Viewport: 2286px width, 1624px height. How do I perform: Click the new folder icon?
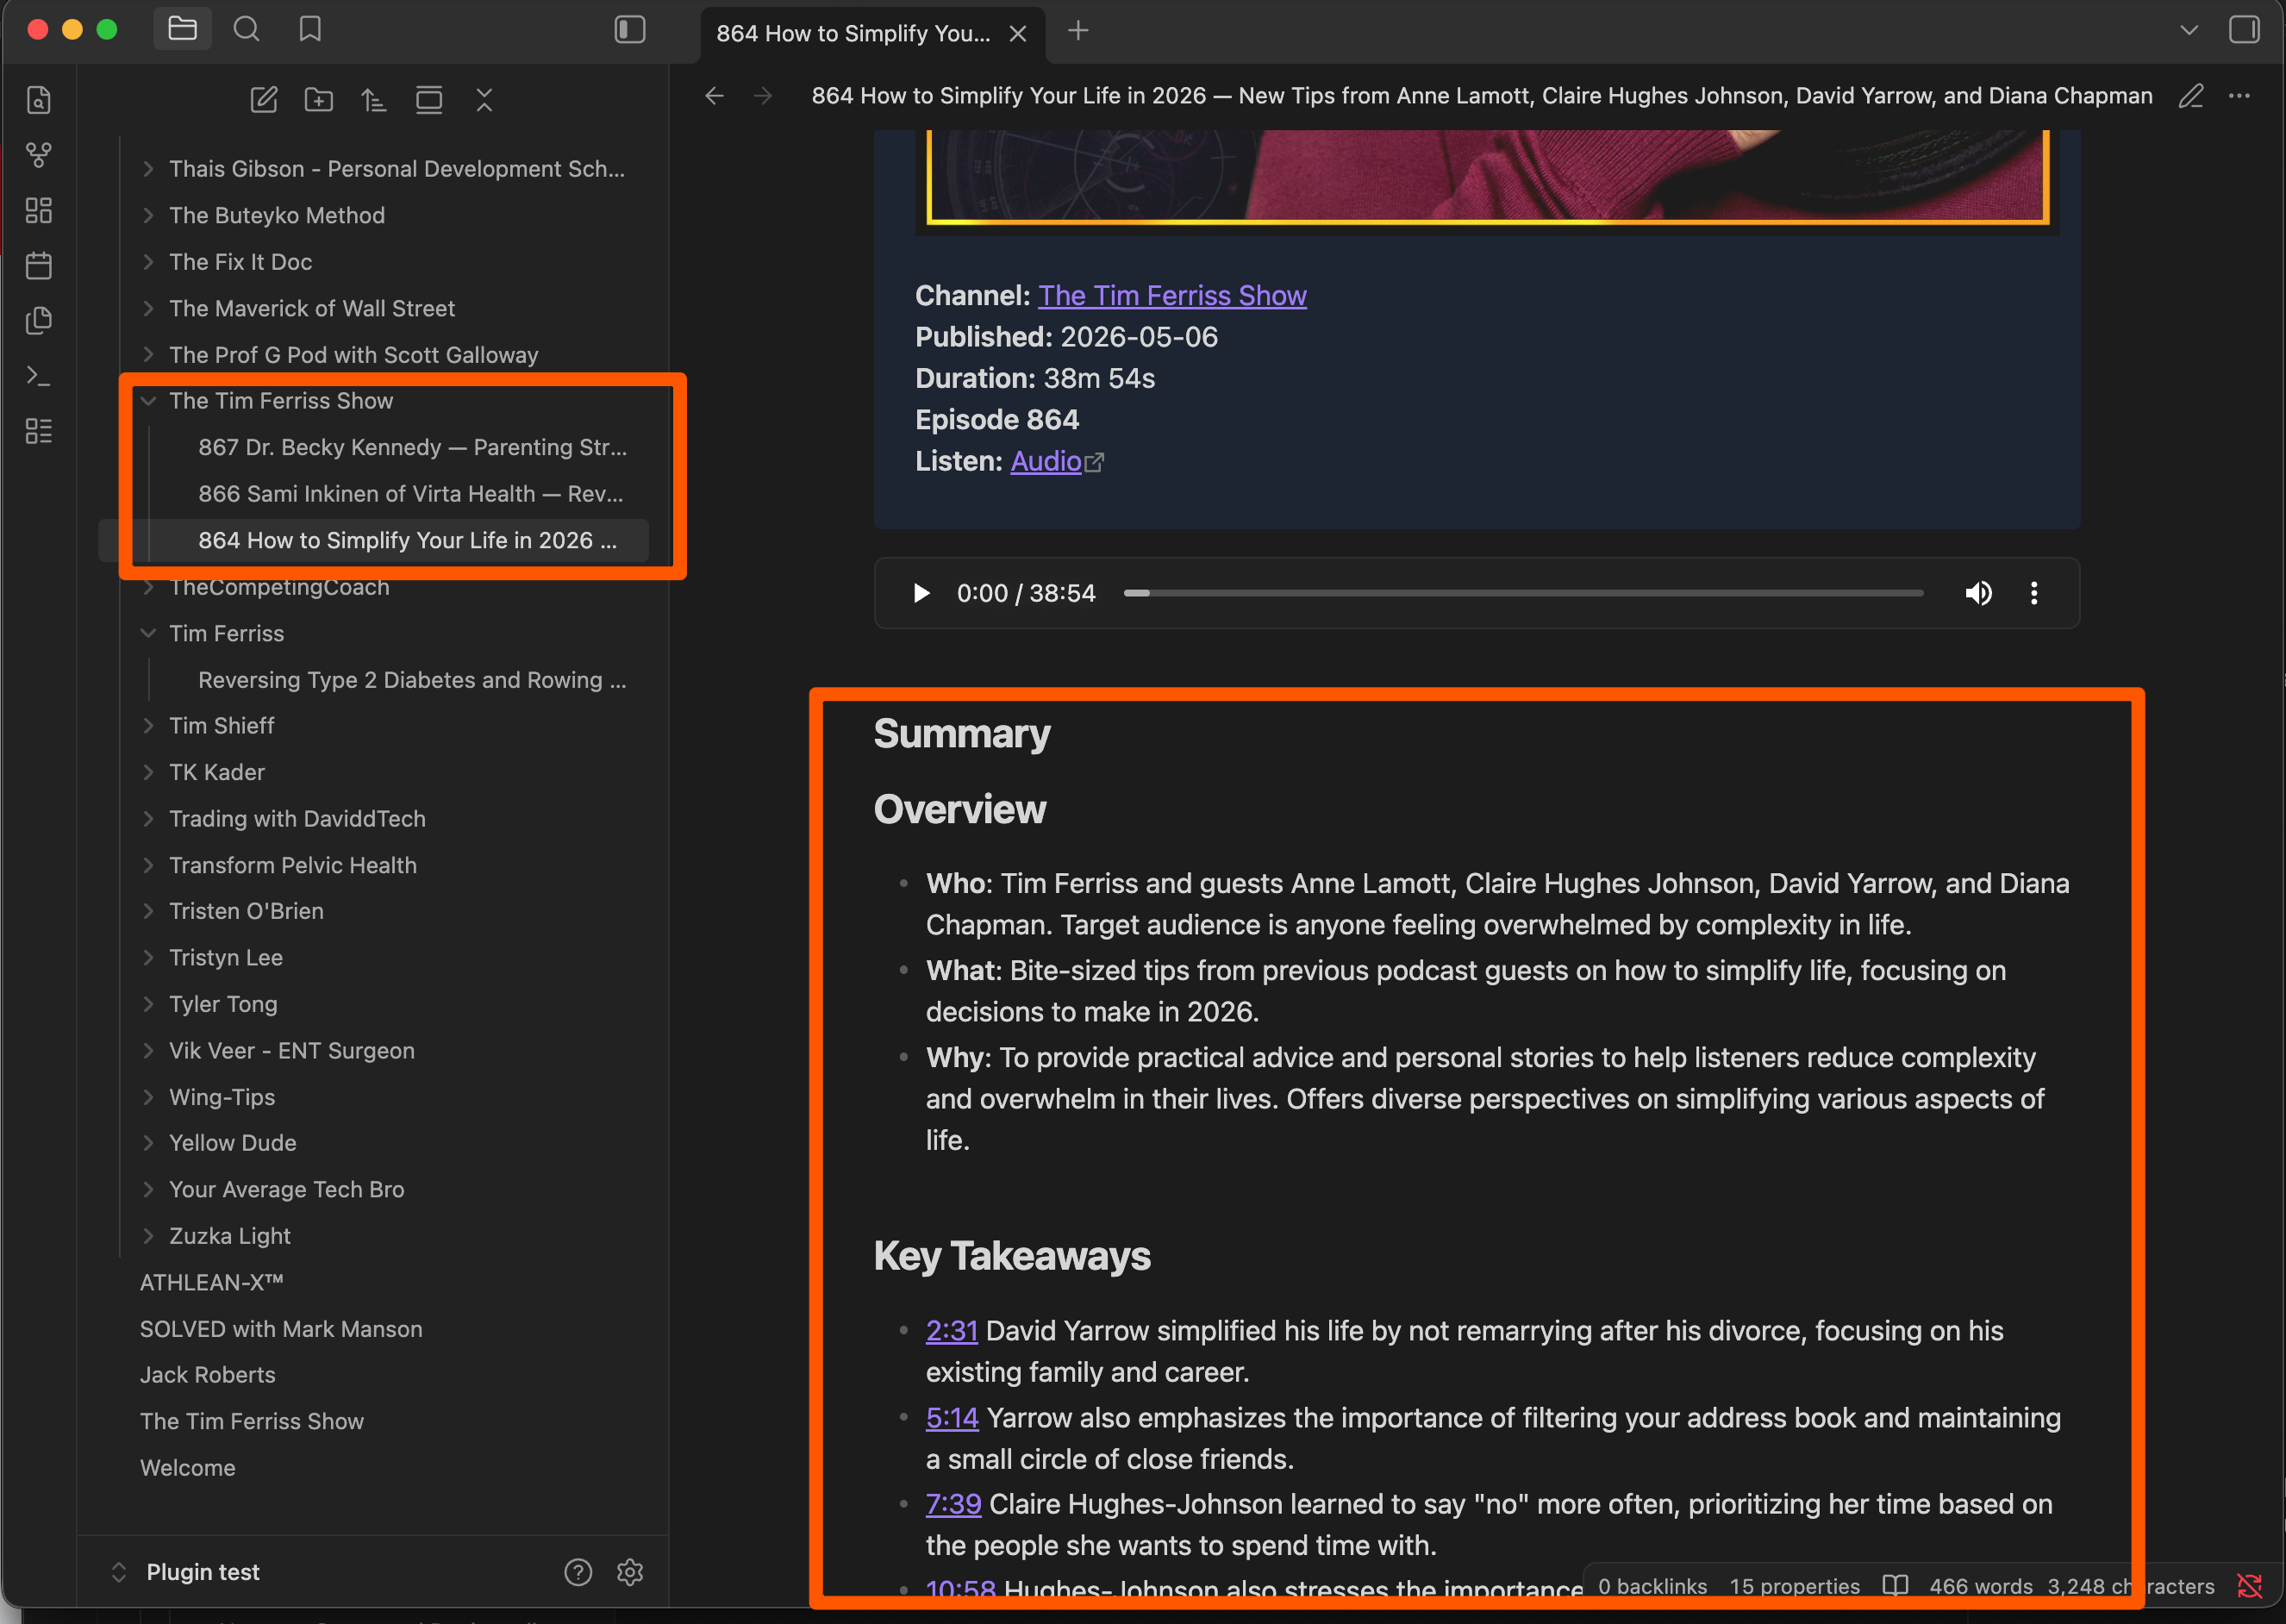(x=319, y=100)
